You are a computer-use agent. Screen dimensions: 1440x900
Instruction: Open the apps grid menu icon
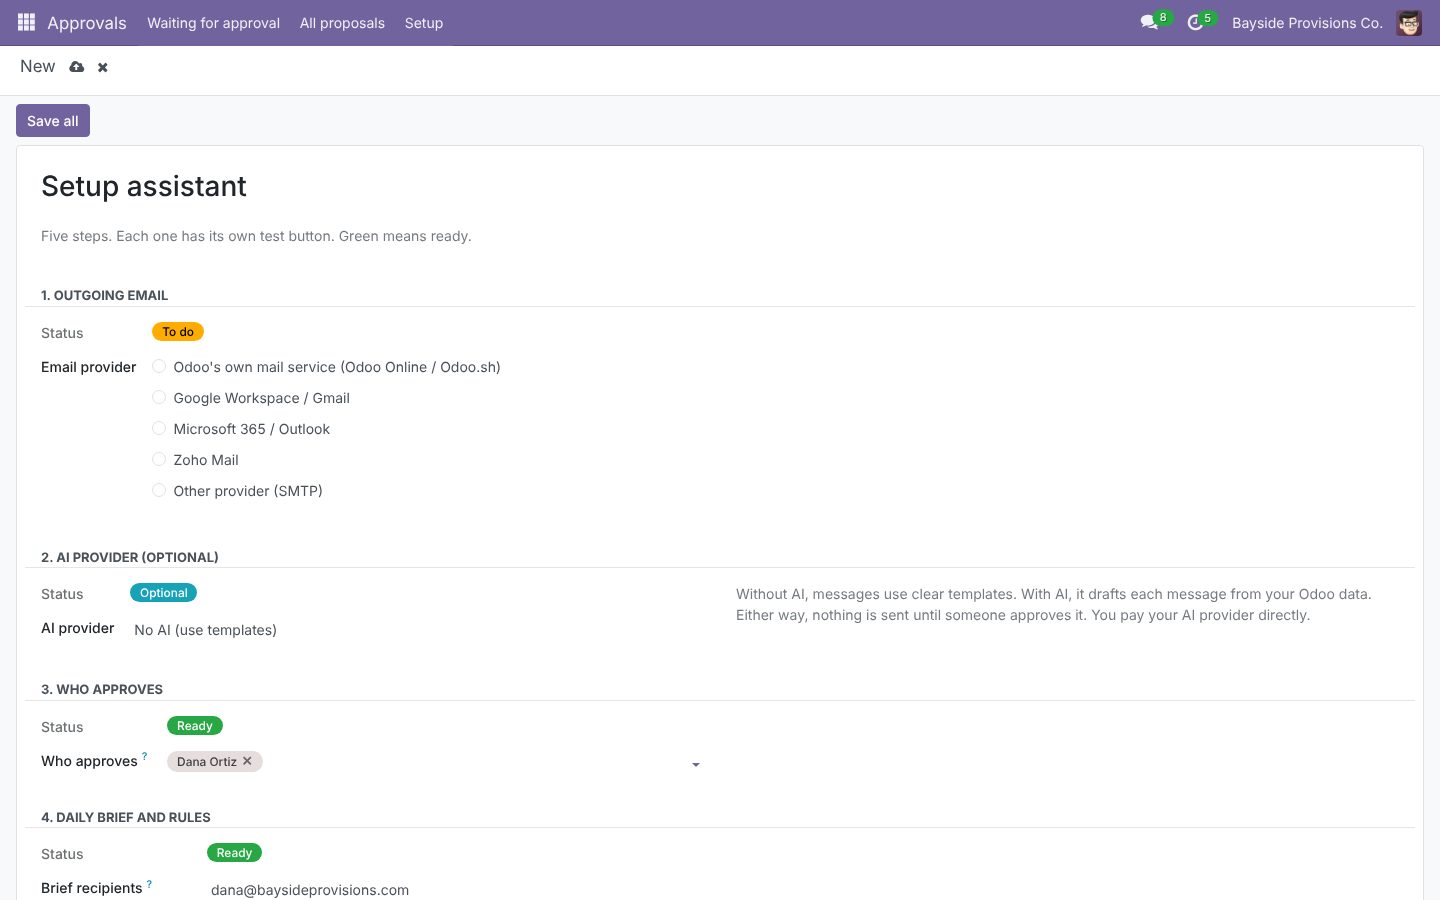tap(26, 22)
